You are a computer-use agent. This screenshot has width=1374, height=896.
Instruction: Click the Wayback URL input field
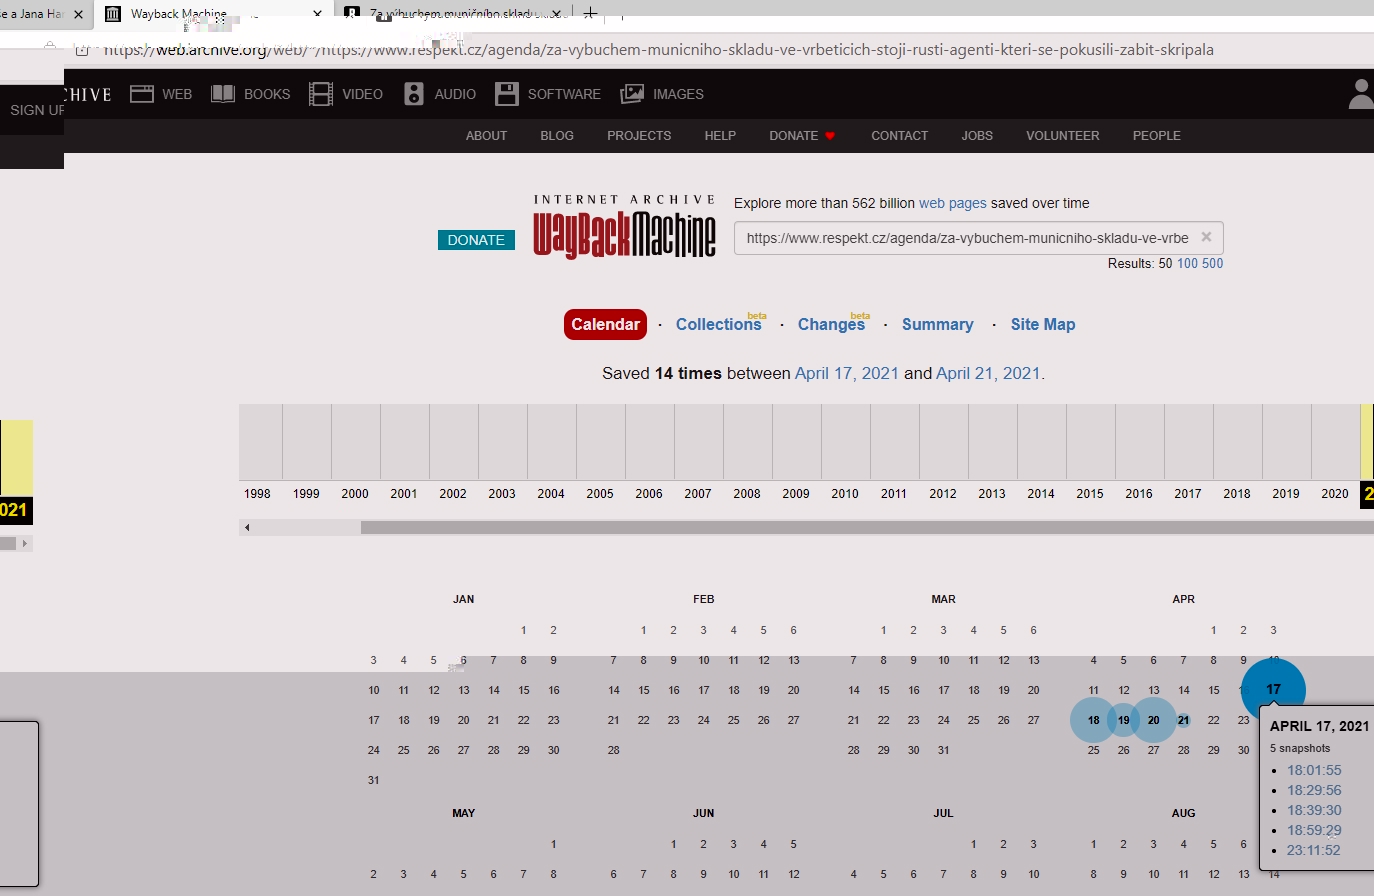[x=966, y=238]
